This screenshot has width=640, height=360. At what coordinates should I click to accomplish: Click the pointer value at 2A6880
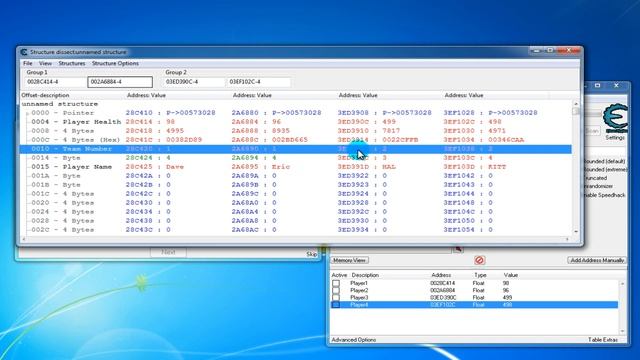[297, 113]
